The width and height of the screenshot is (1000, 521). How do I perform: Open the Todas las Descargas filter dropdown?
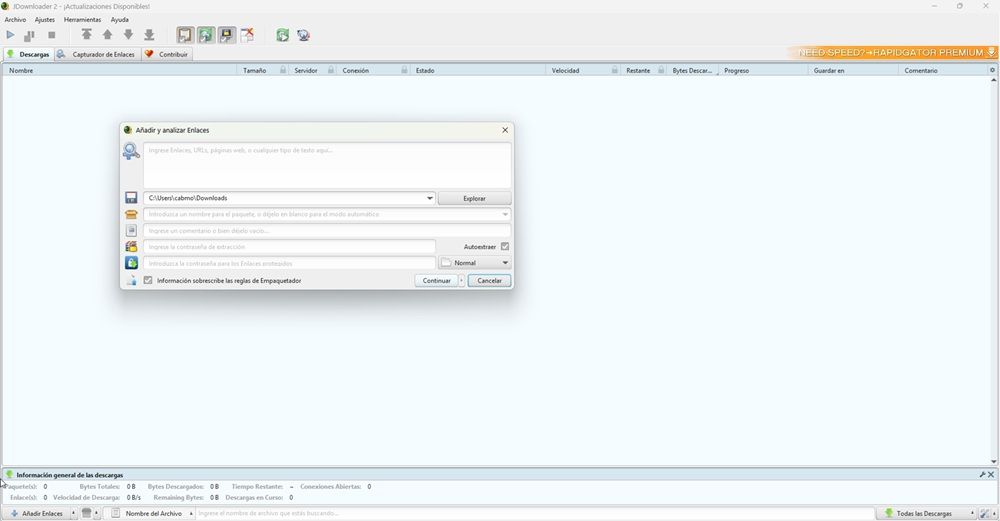[926, 513]
